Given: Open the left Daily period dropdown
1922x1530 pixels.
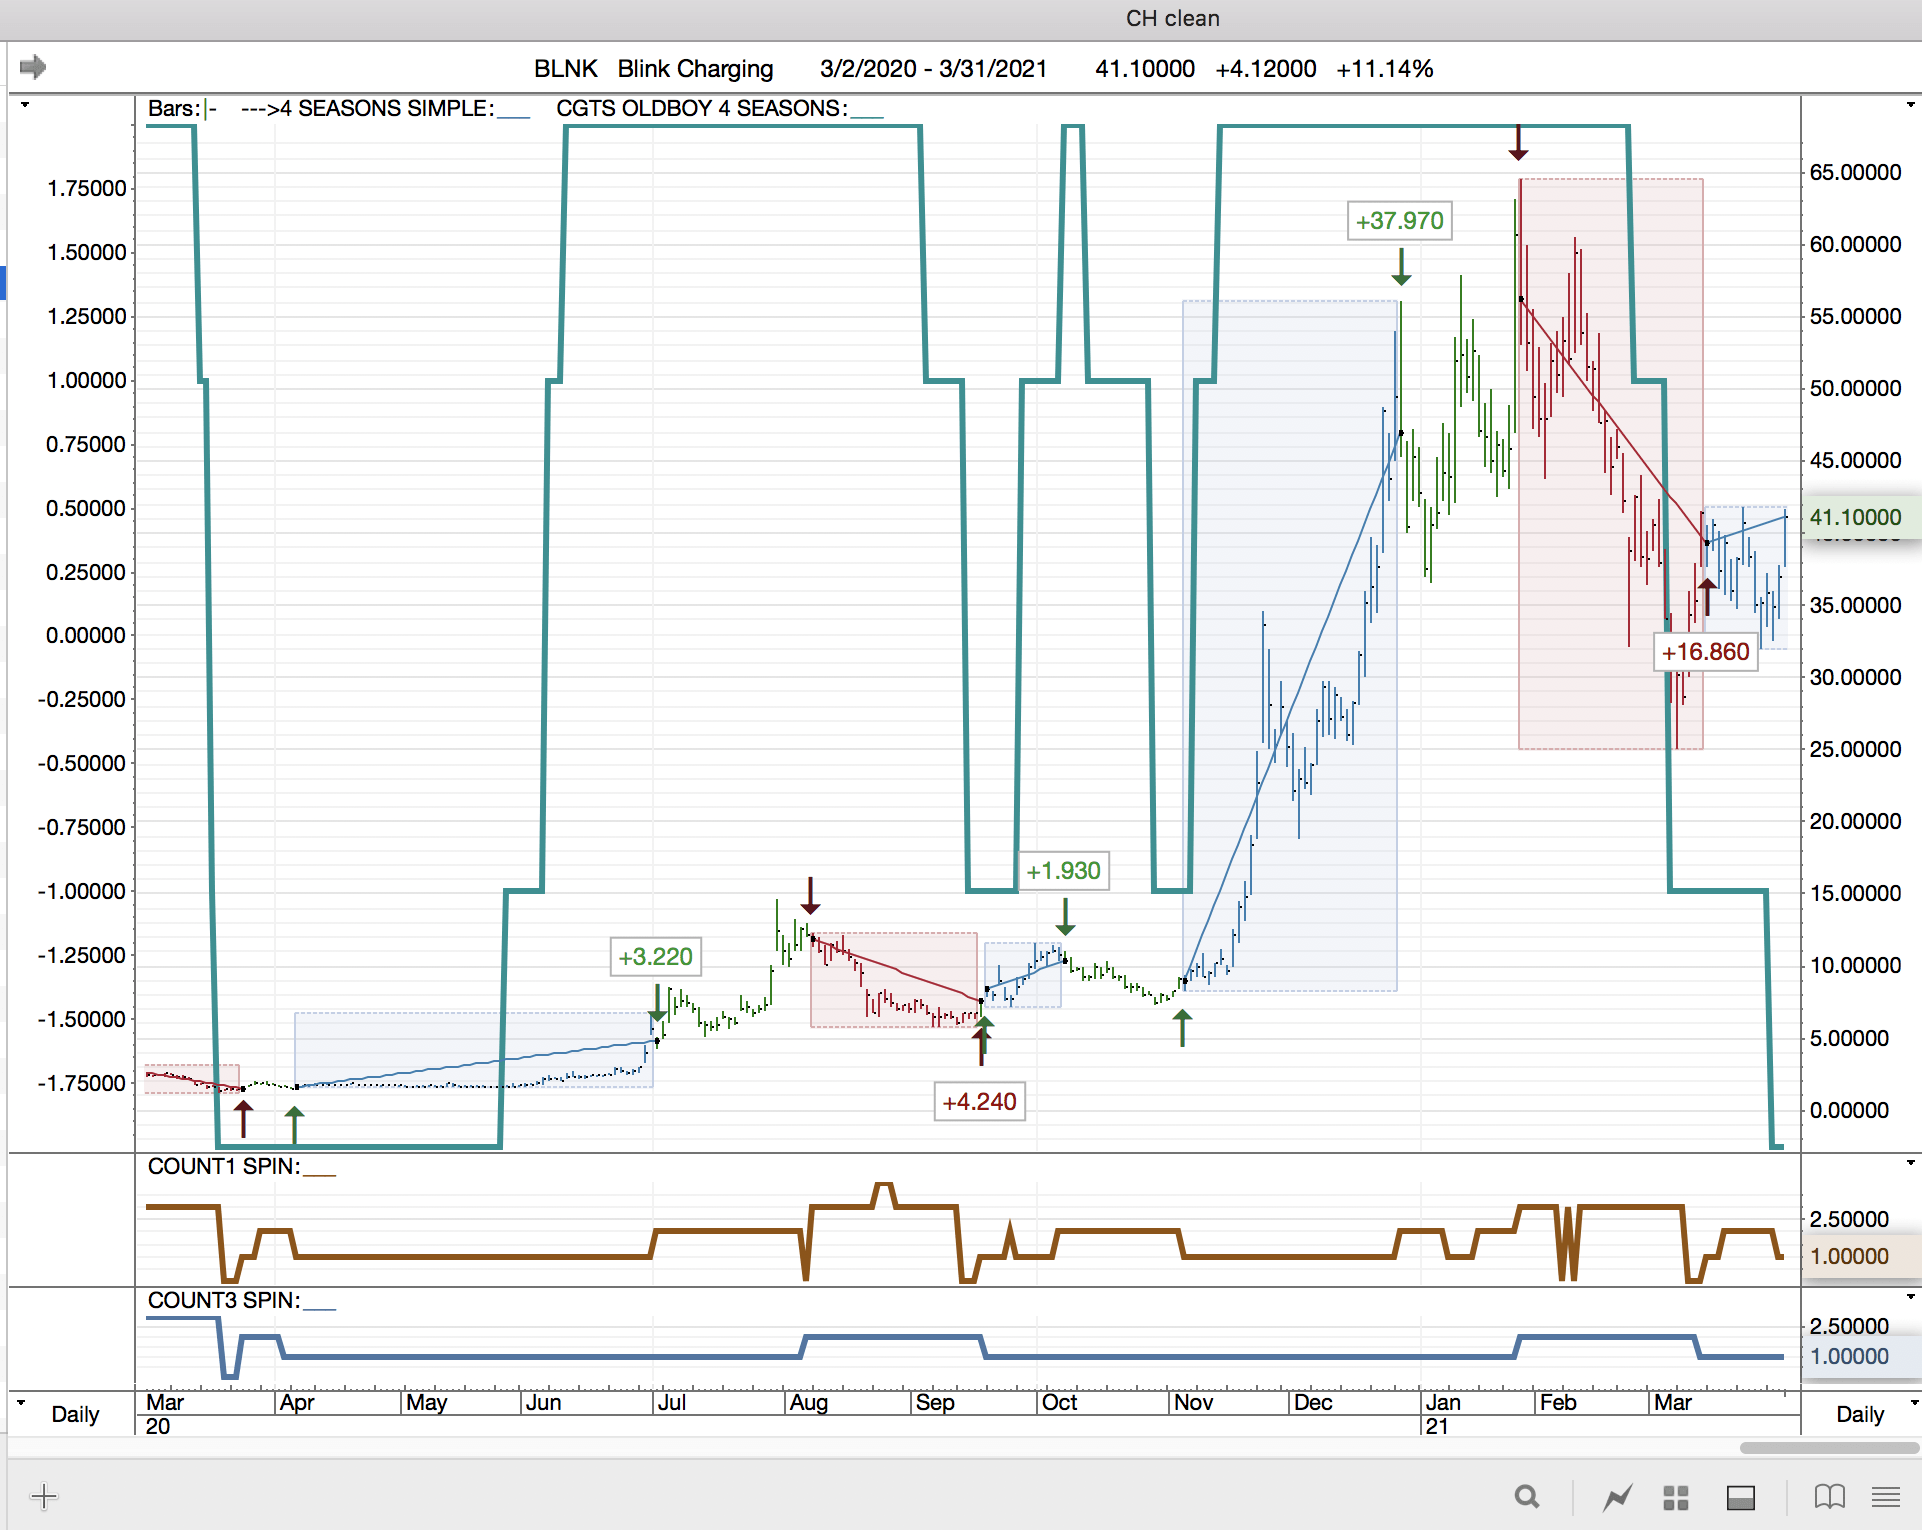Looking at the screenshot, I should (74, 1414).
